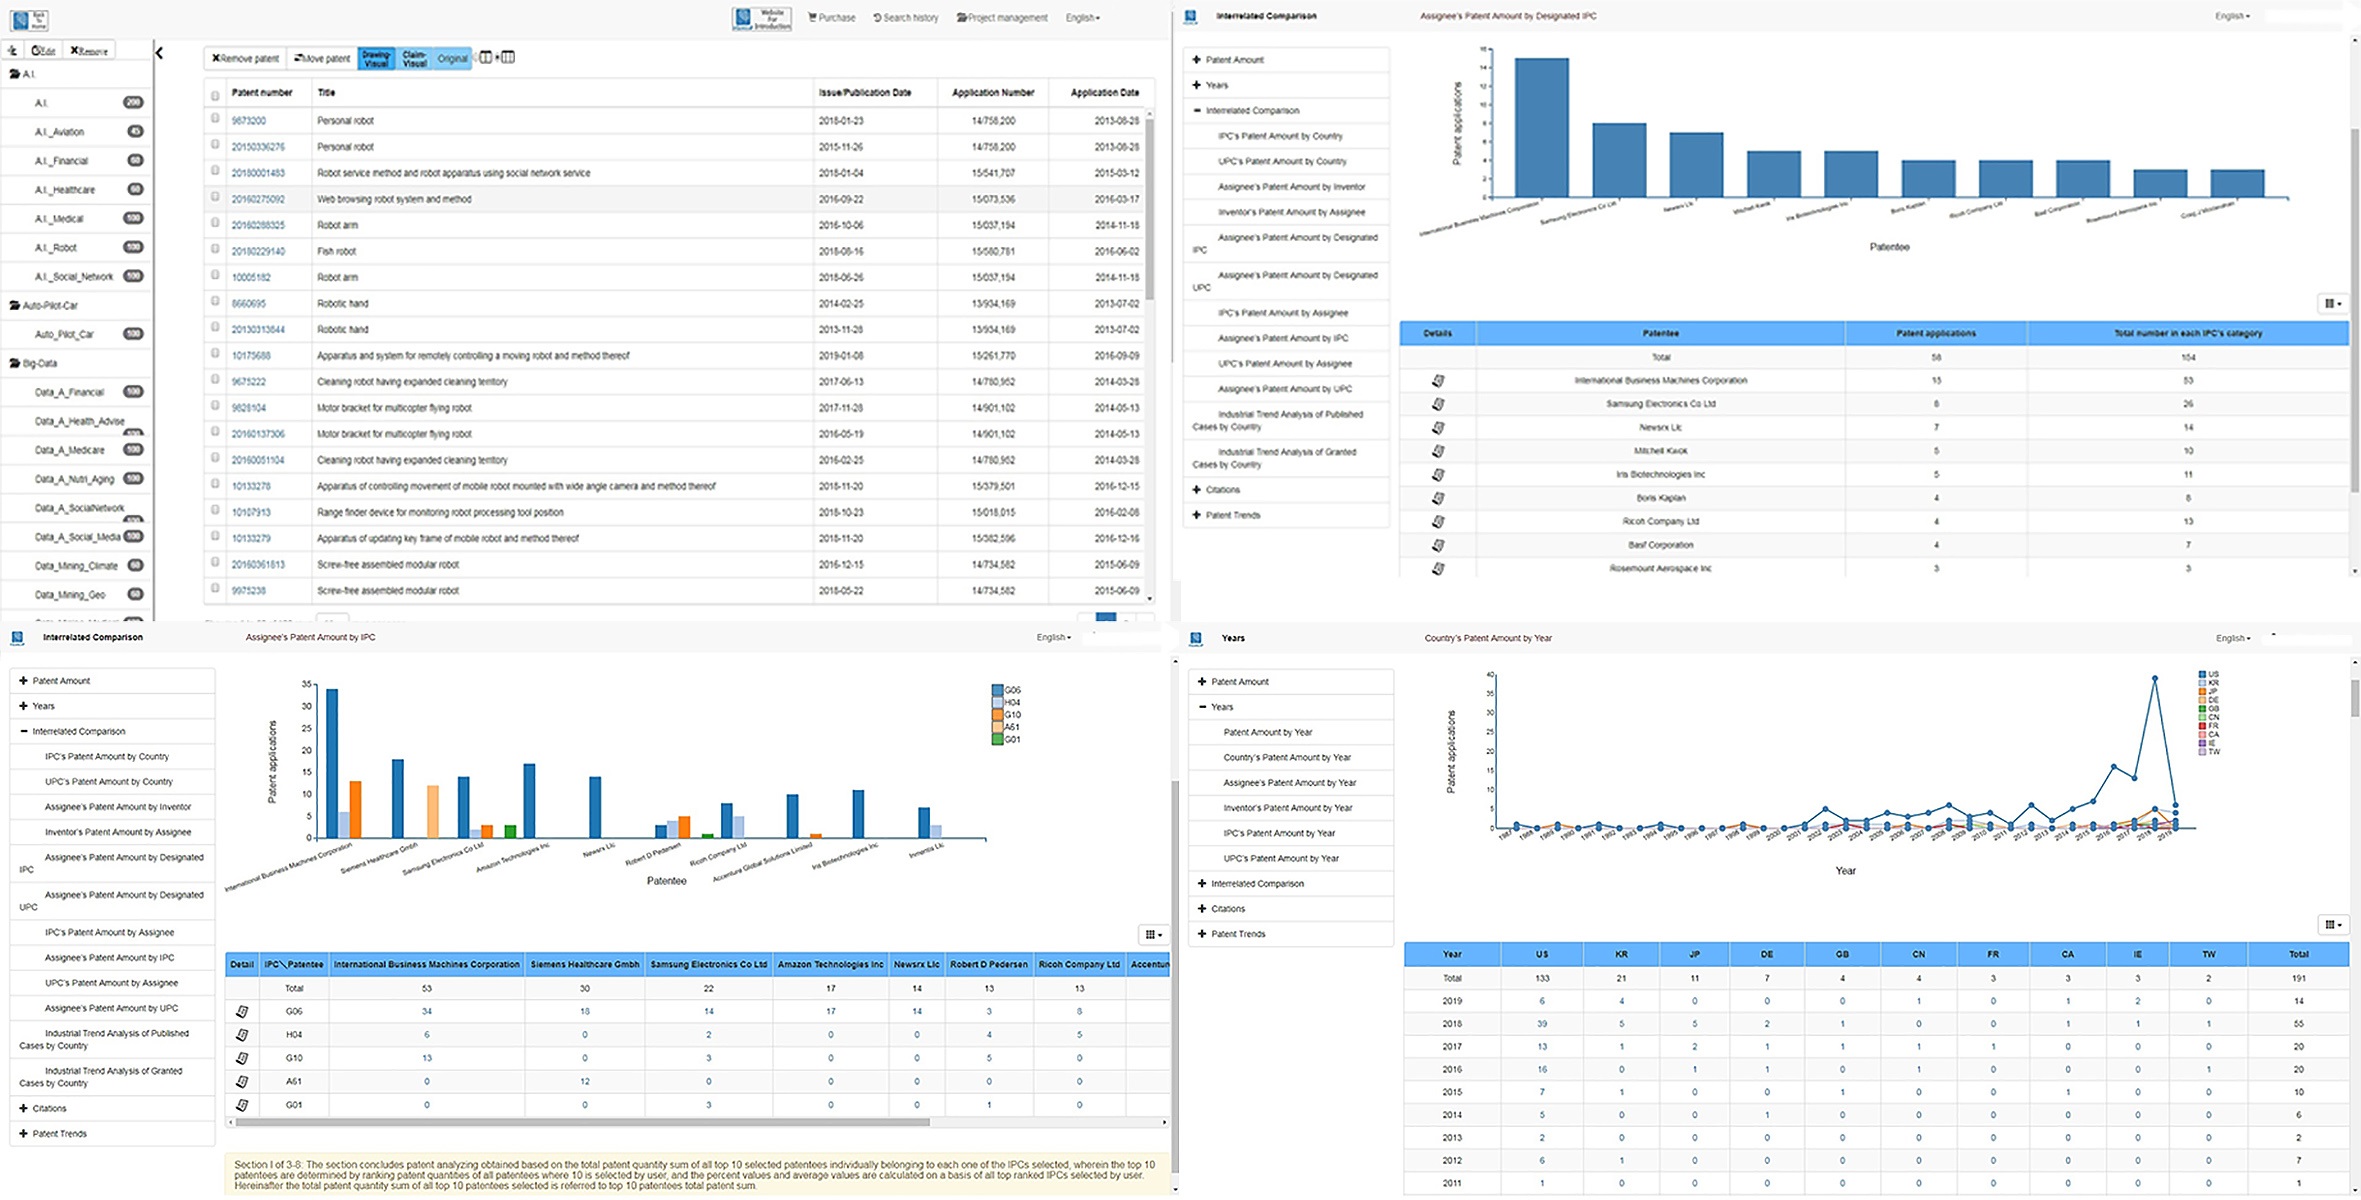Select UPC's Patent Amount by Year menu item
This screenshot has width=2361, height=1200.
coord(1281,859)
